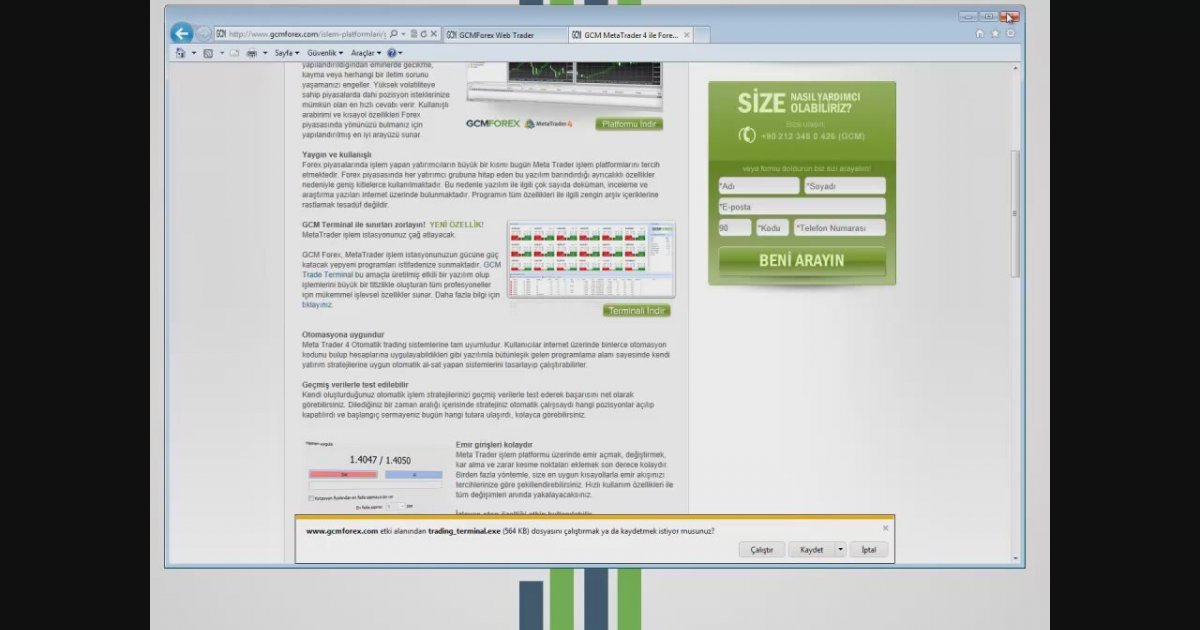Click the YENİ ÖZELLİK! text
This screenshot has width=1200, height=630.
(456, 225)
